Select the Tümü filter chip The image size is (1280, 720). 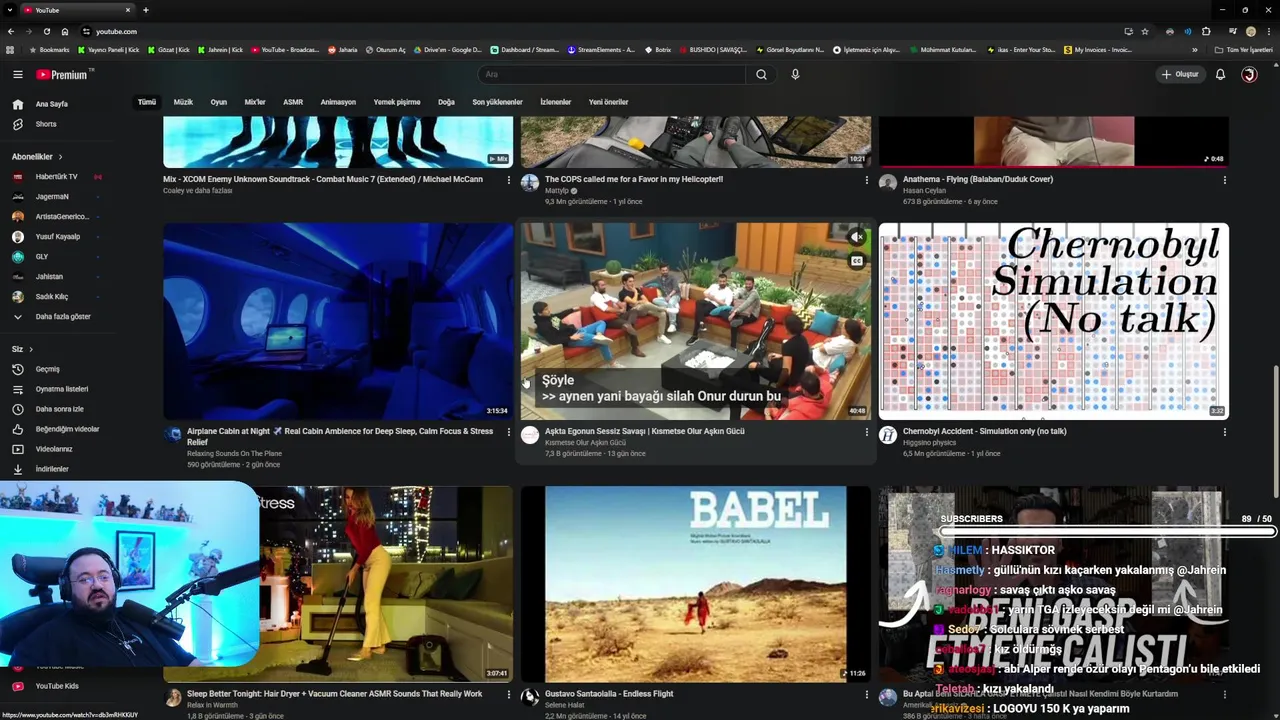[147, 102]
